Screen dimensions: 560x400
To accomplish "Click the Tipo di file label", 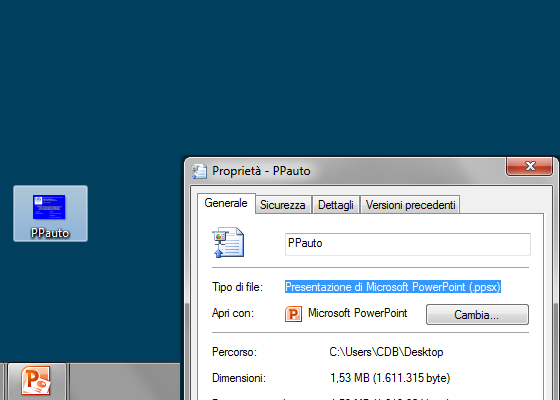I will click(x=238, y=287).
